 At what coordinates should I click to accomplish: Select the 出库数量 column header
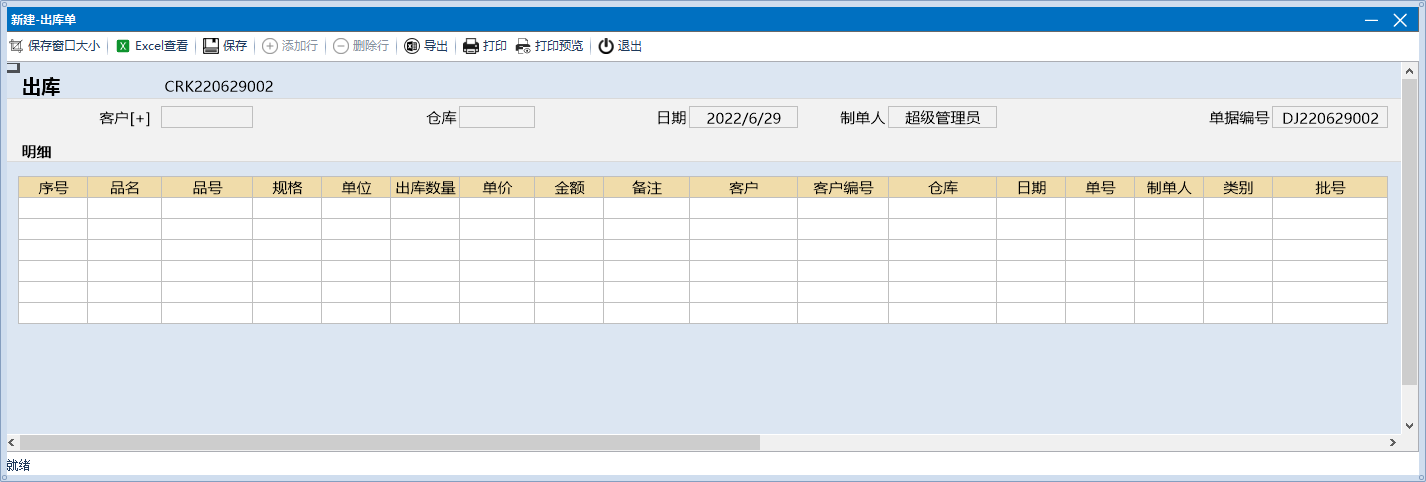pyautogui.click(x=425, y=187)
